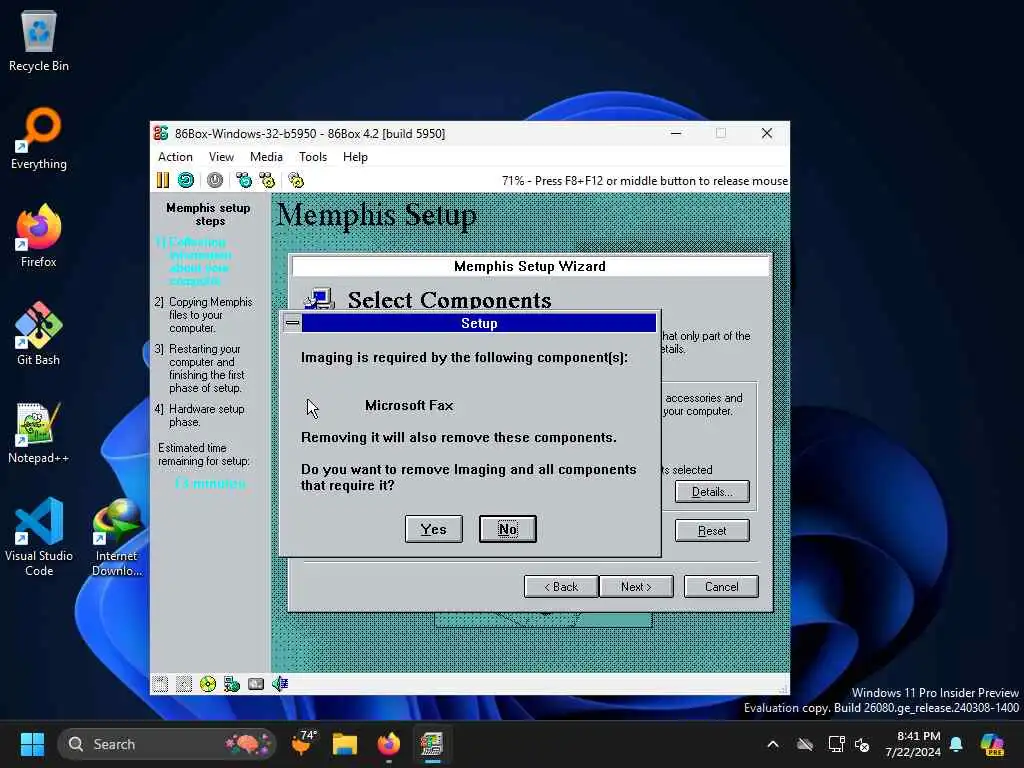The image size is (1024, 768).
Task: Select Internet Download Manager desktop shortcut
Action: [x=117, y=537]
